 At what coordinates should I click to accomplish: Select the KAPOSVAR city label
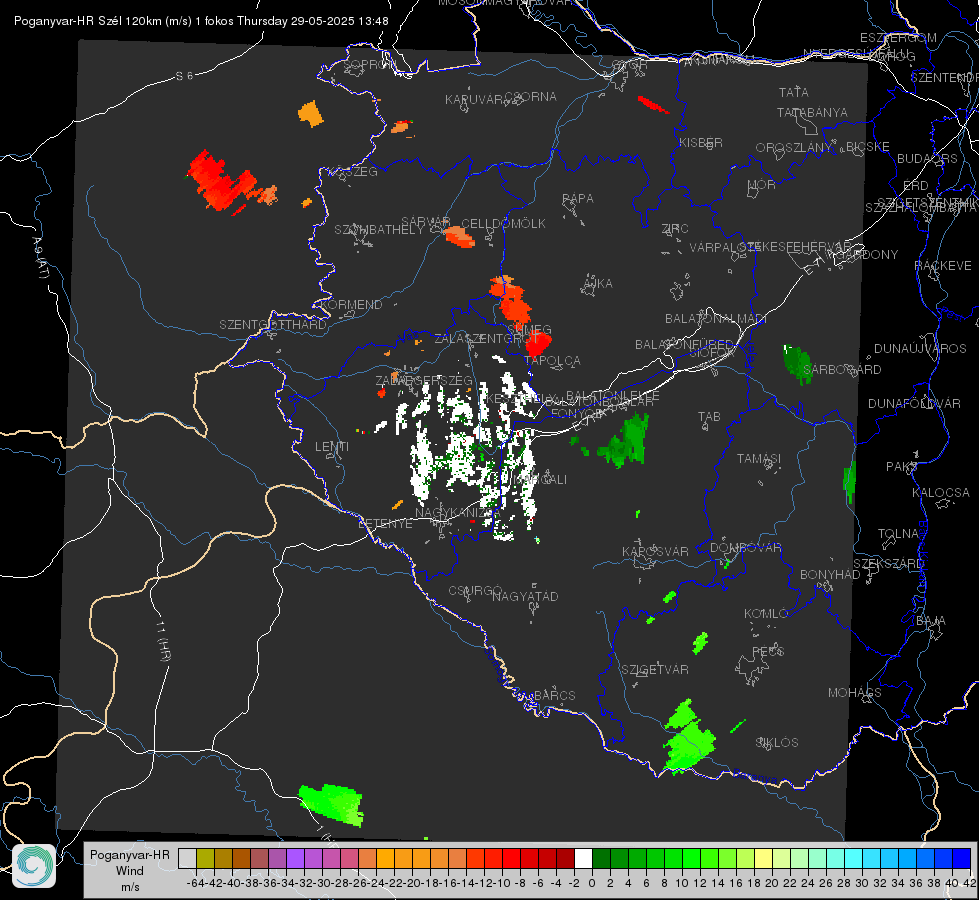click(655, 551)
